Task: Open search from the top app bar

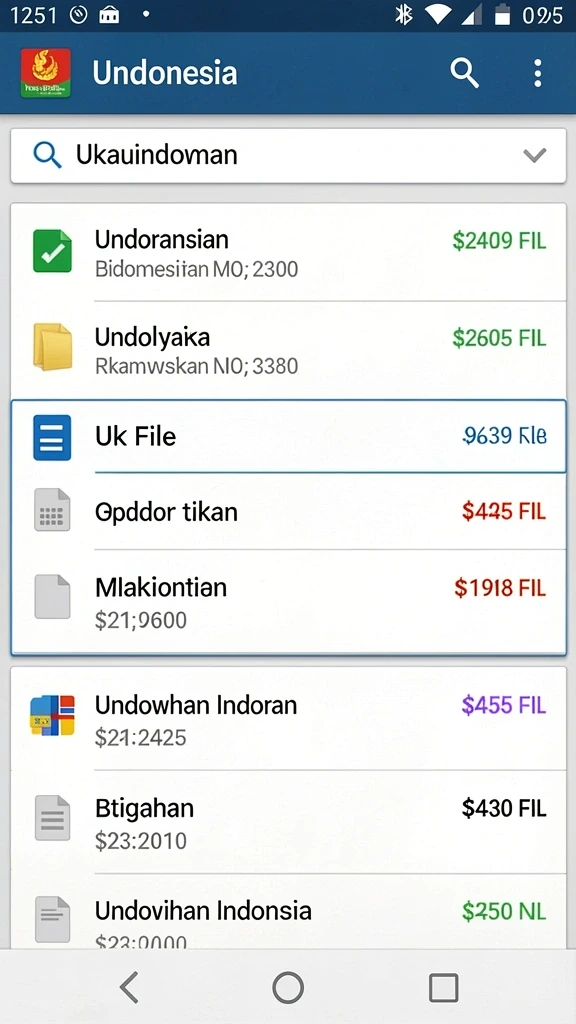Action: tap(464, 72)
